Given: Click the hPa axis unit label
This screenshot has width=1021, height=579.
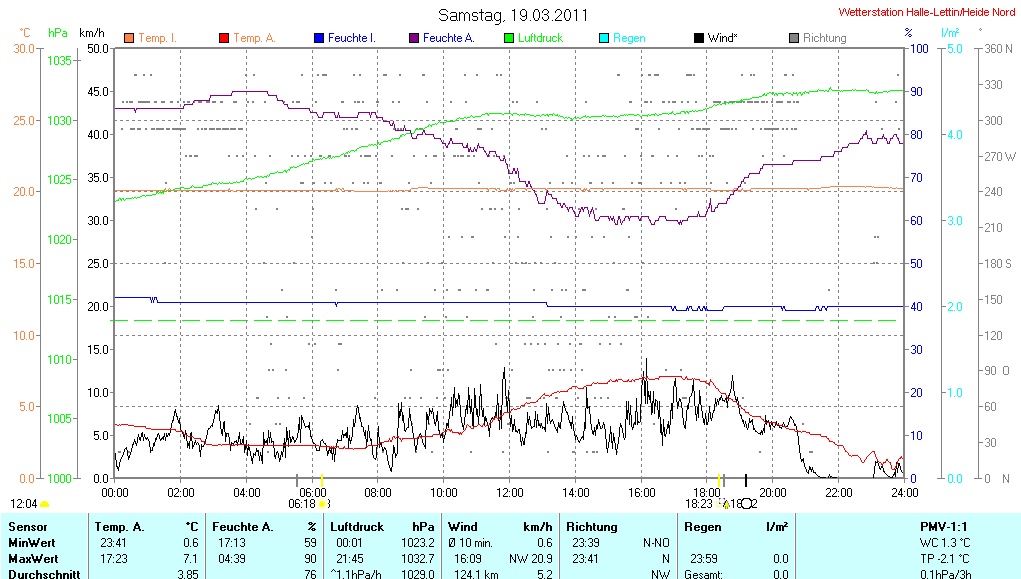Looking at the screenshot, I should coord(58,32).
